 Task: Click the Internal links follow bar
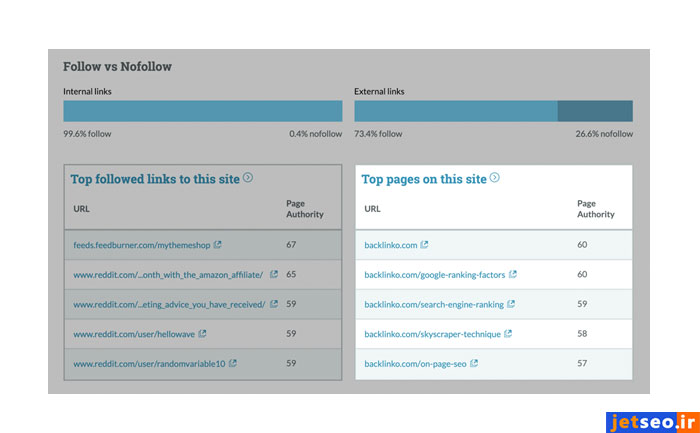[x=203, y=111]
